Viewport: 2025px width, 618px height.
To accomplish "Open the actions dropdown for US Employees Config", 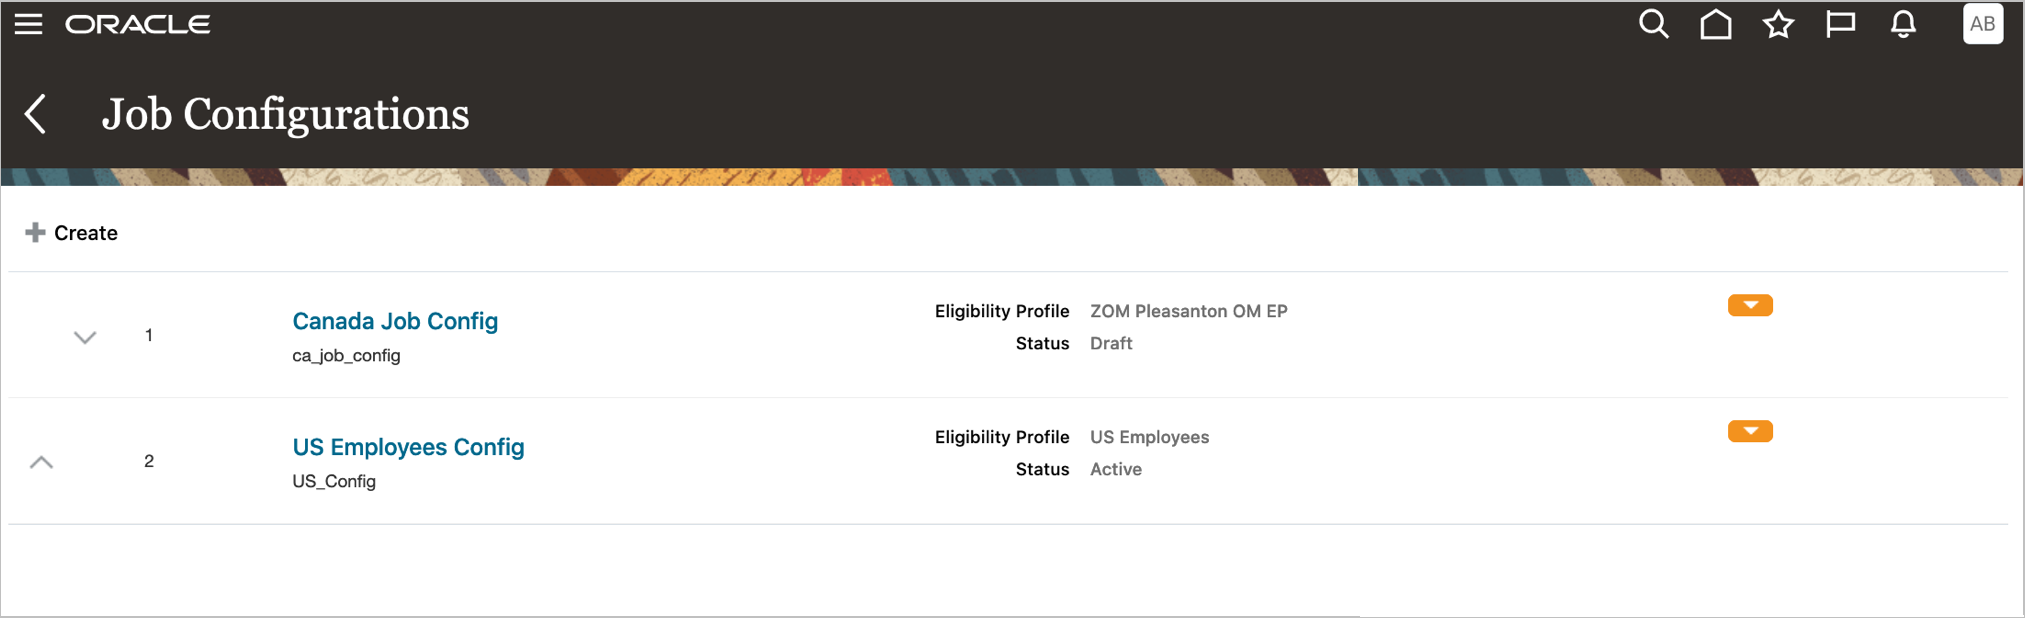I will (x=1748, y=431).
